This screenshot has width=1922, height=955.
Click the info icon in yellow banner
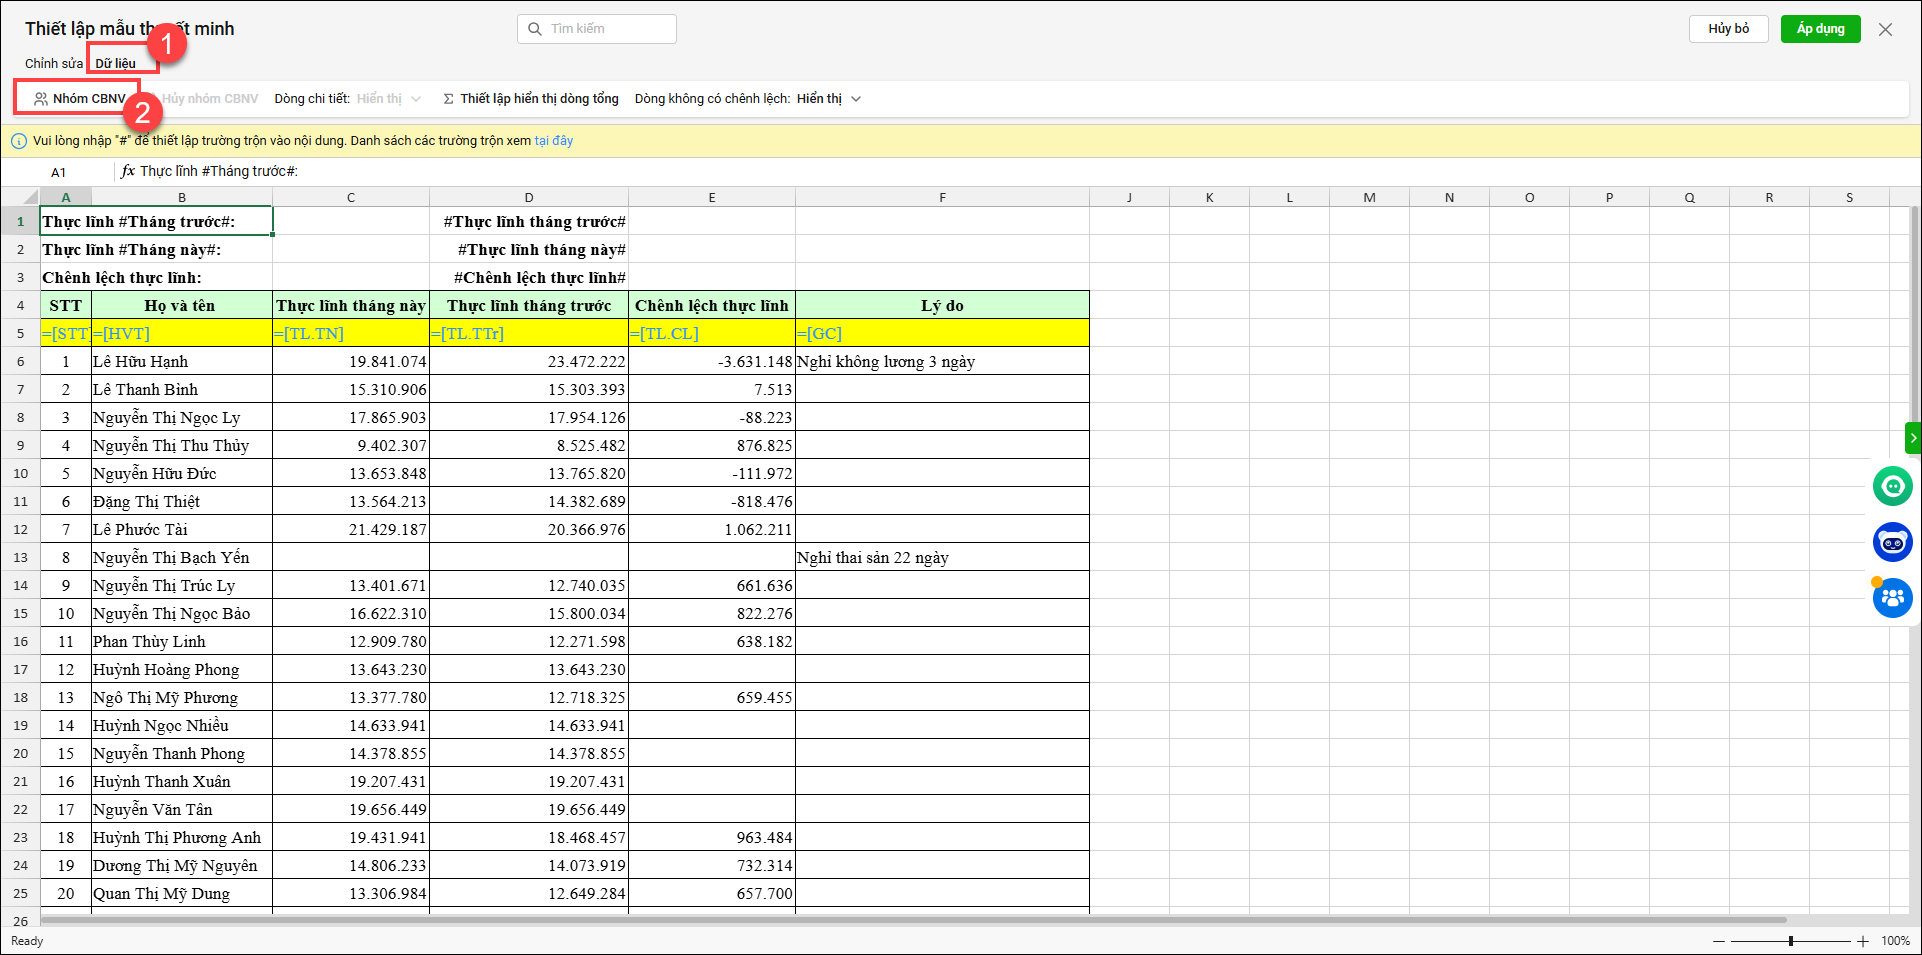click(x=19, y=141)
